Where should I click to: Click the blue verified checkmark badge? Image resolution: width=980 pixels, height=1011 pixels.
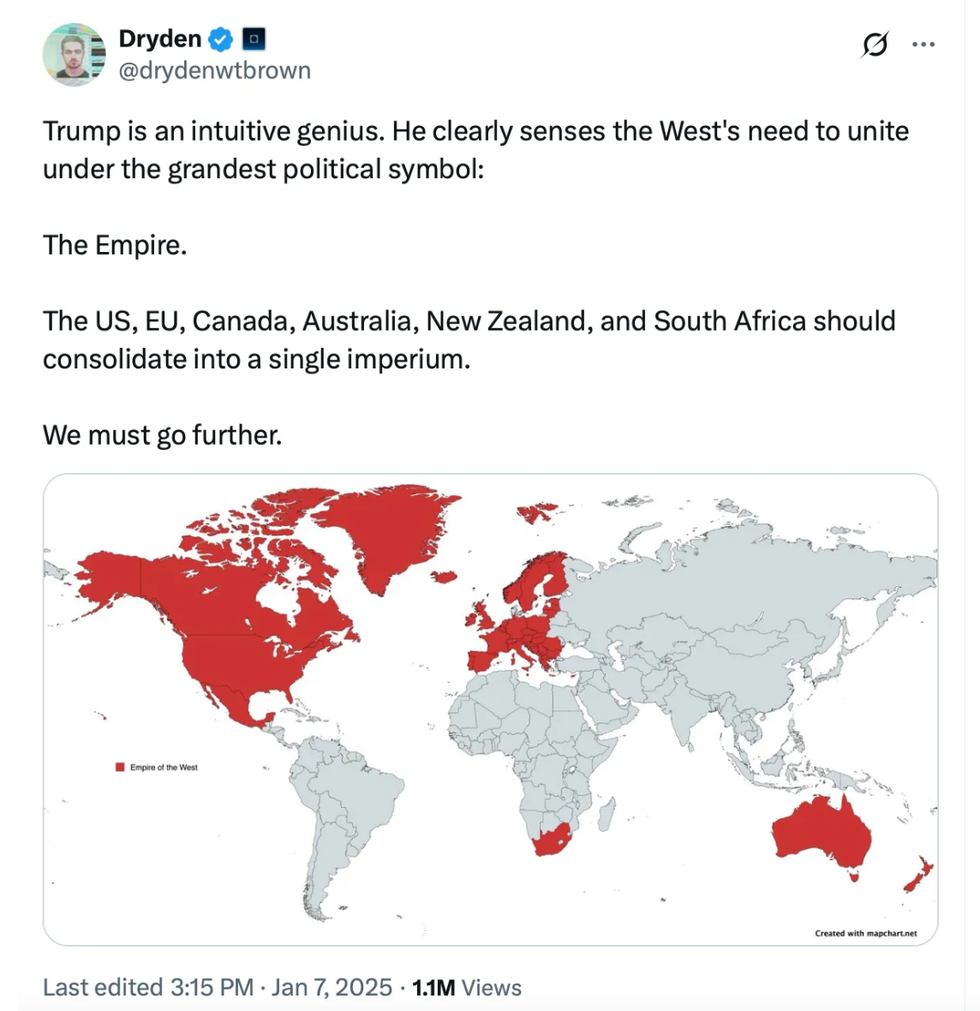(x=220, y=40)
